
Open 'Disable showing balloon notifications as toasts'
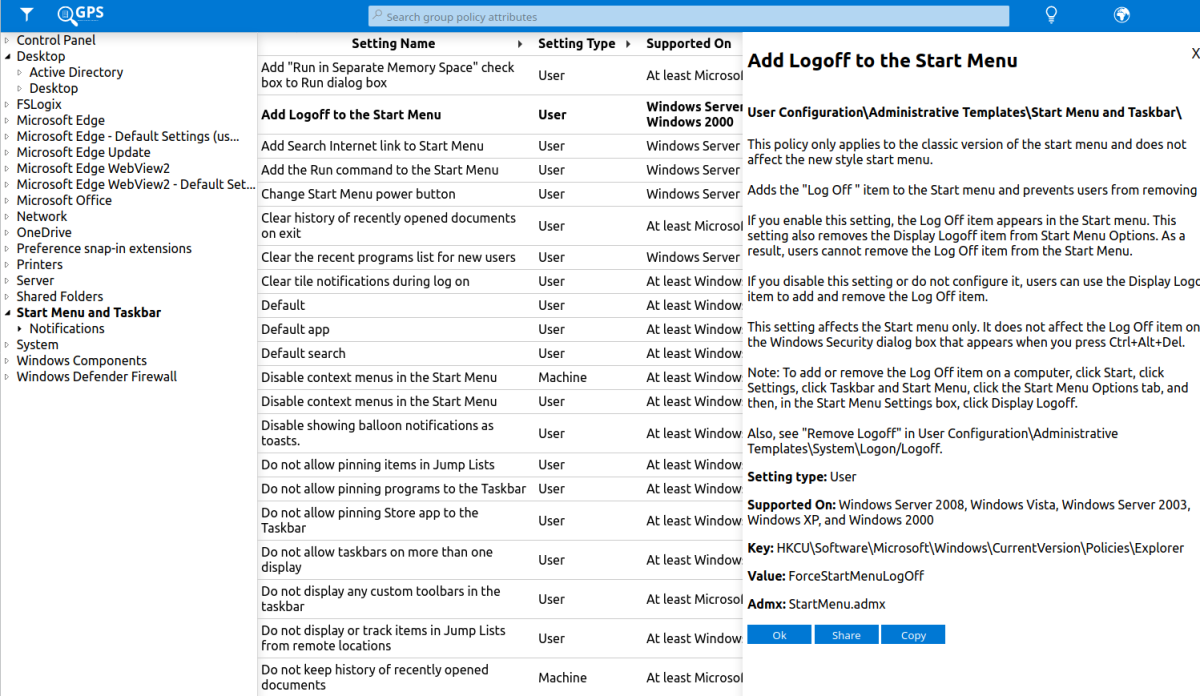click(500, 433)
